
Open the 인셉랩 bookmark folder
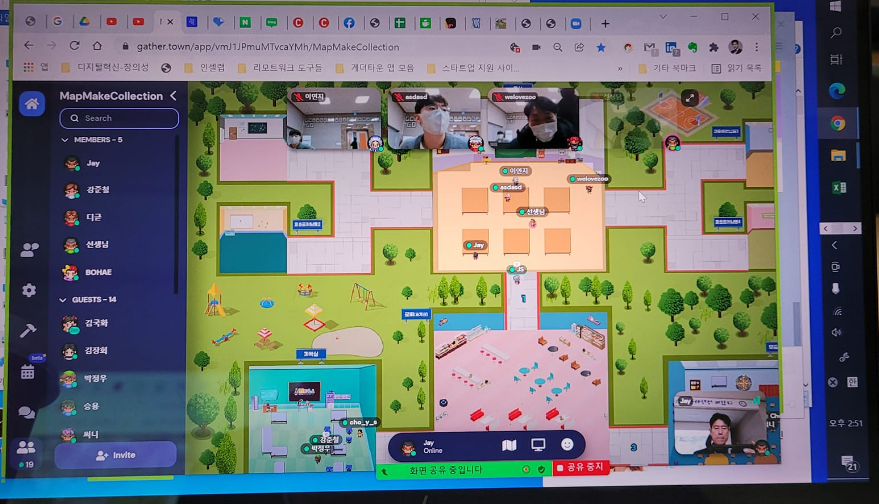coord(205,68)
